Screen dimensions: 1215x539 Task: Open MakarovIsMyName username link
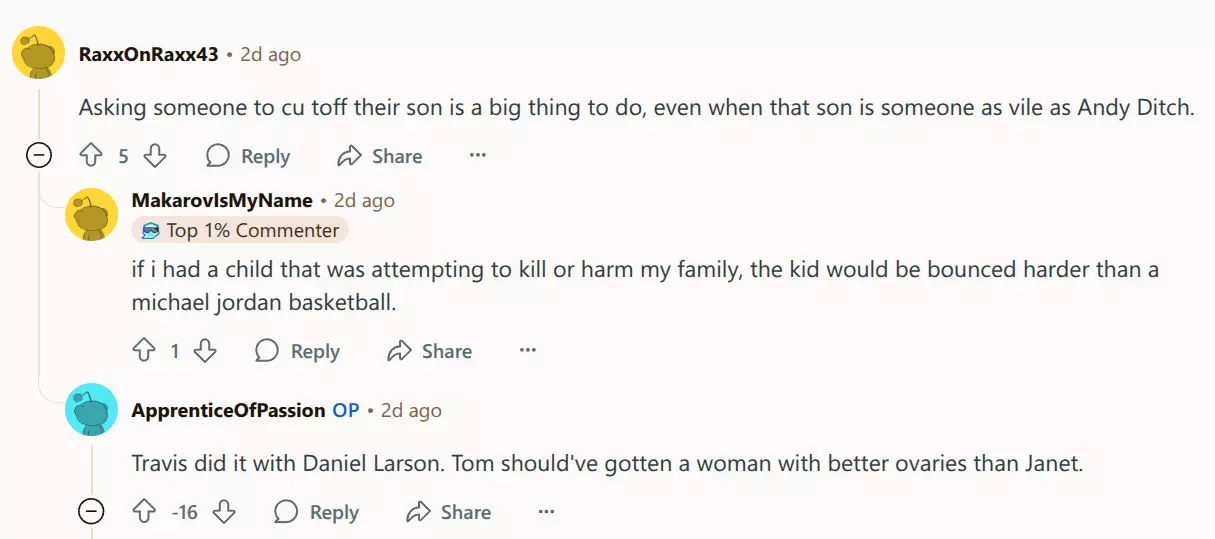click(x=222, y=200)
